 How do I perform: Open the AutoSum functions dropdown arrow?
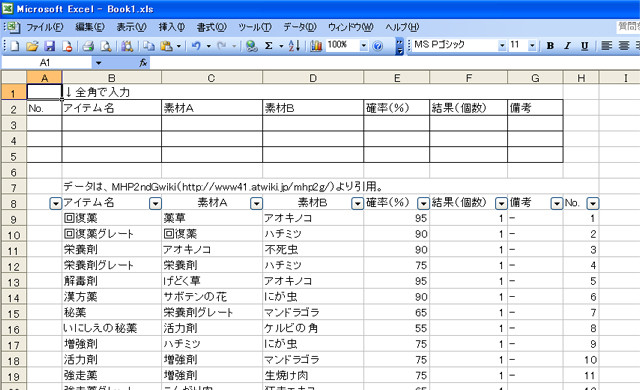tap(281, 46)
